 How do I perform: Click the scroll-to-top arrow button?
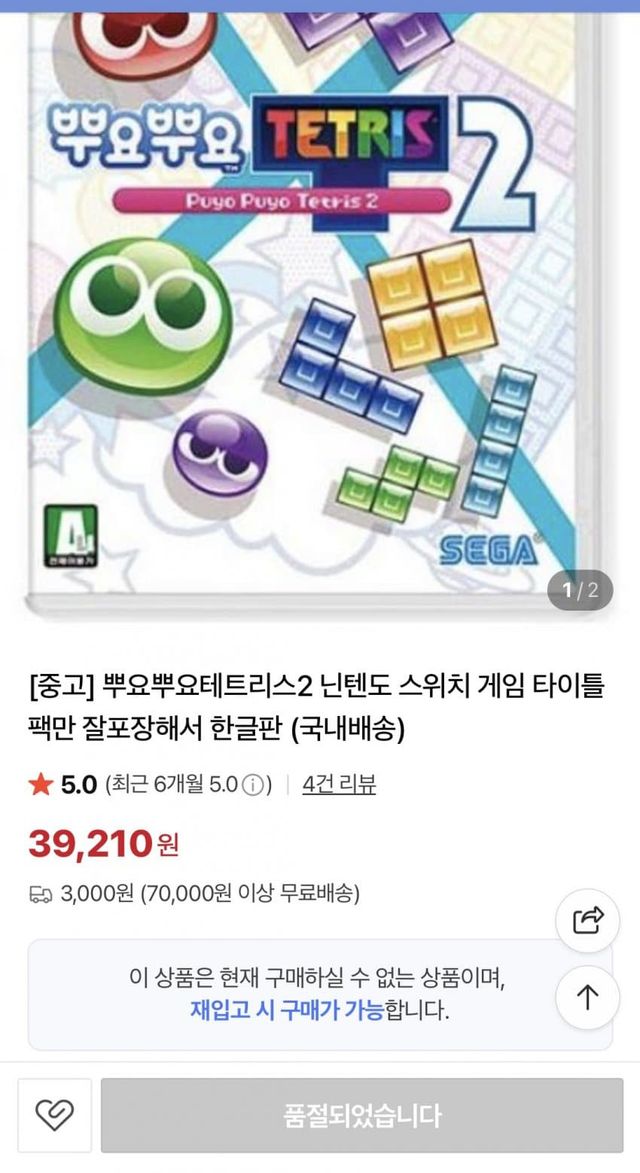click(x=588, y=996)
